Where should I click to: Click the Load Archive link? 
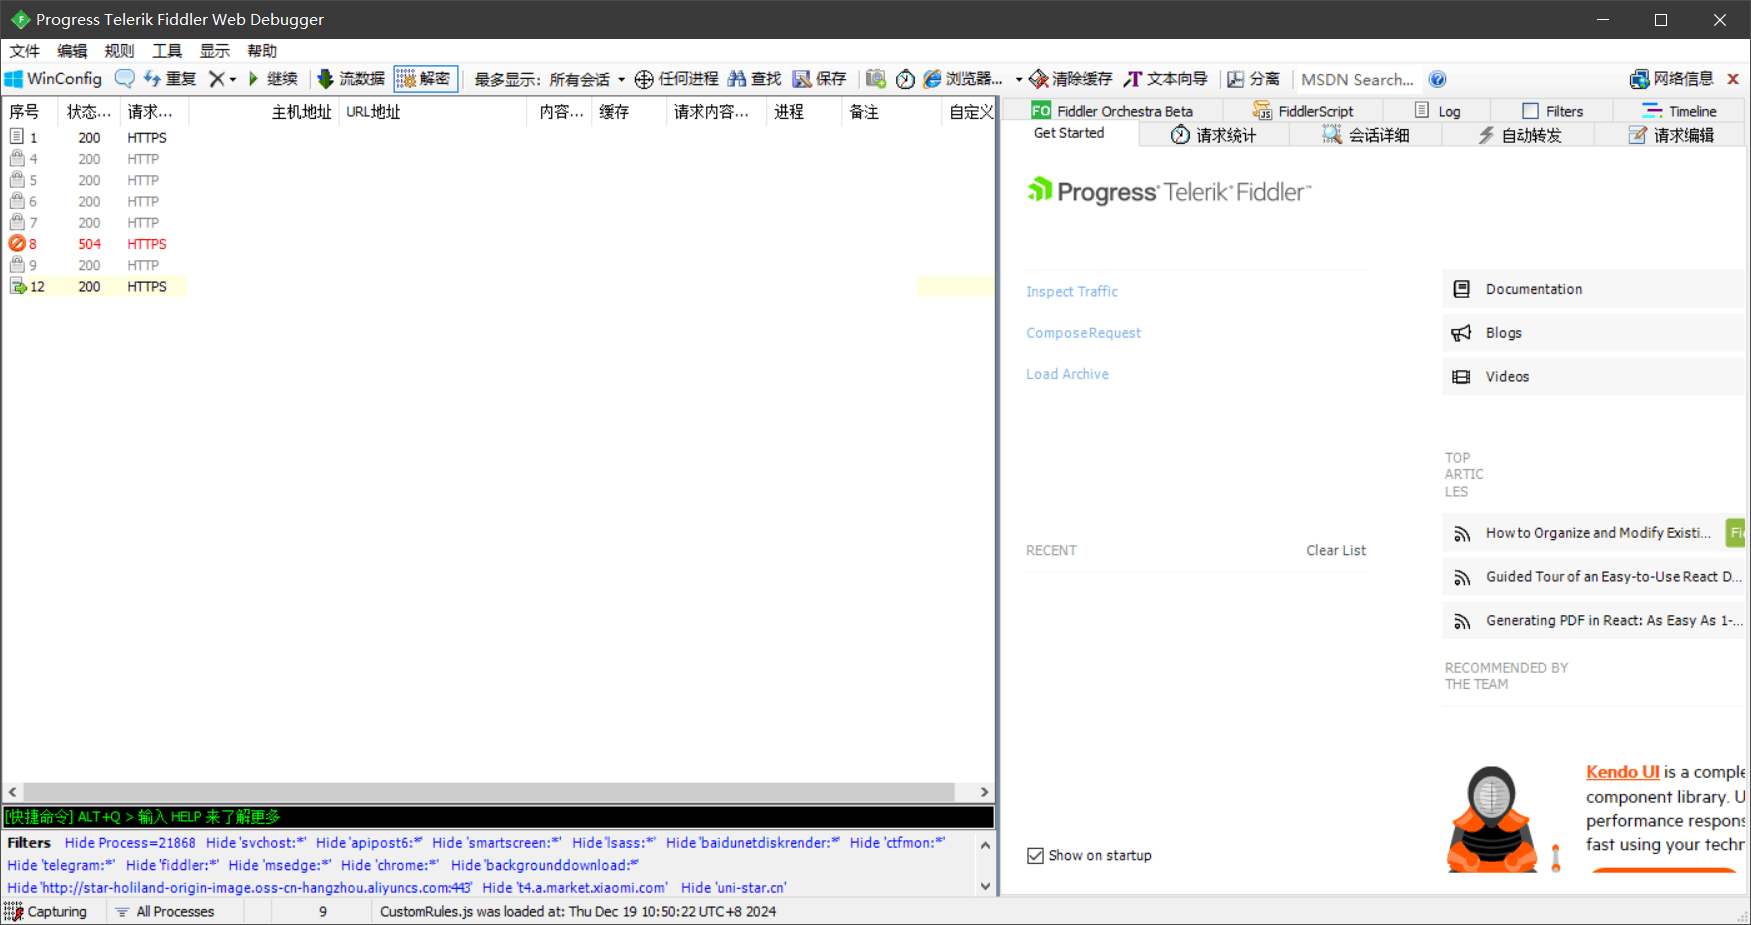tap(1067, 374)
